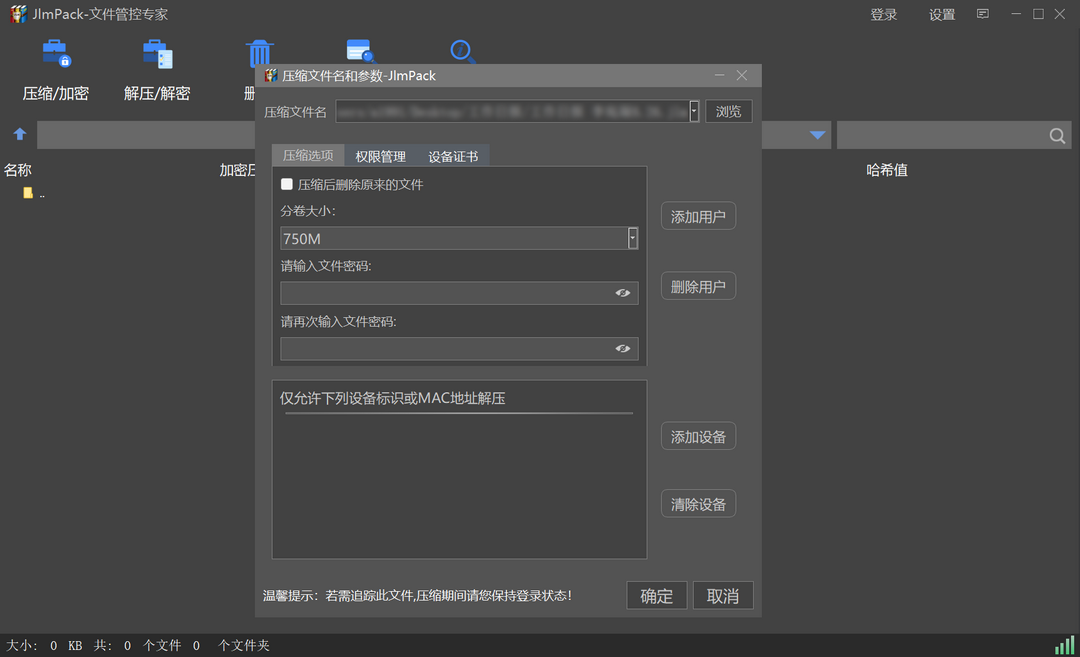1080x657 pixels.
Task: Open the 750M volume size dropdown
Action: tap(632, 238)
